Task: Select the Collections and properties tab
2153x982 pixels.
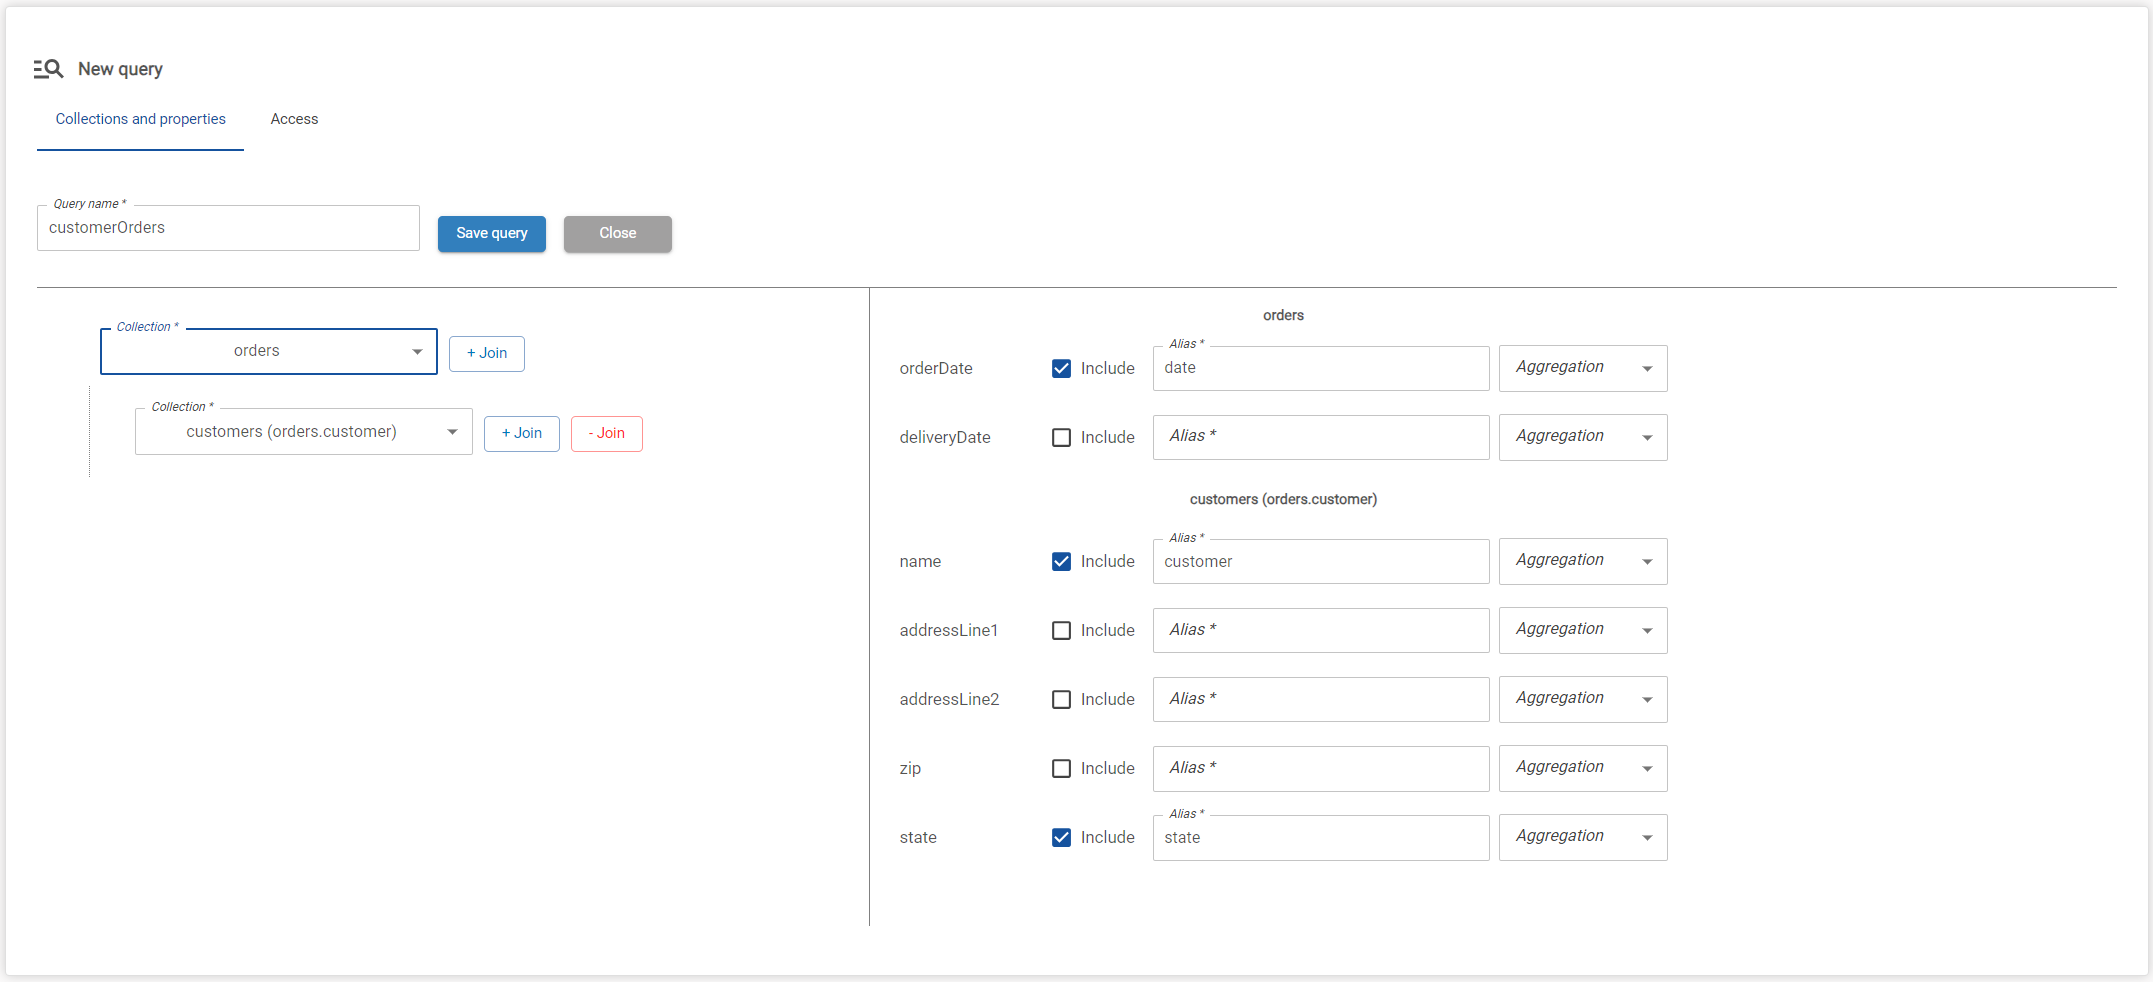Action: tap(139, 119)
